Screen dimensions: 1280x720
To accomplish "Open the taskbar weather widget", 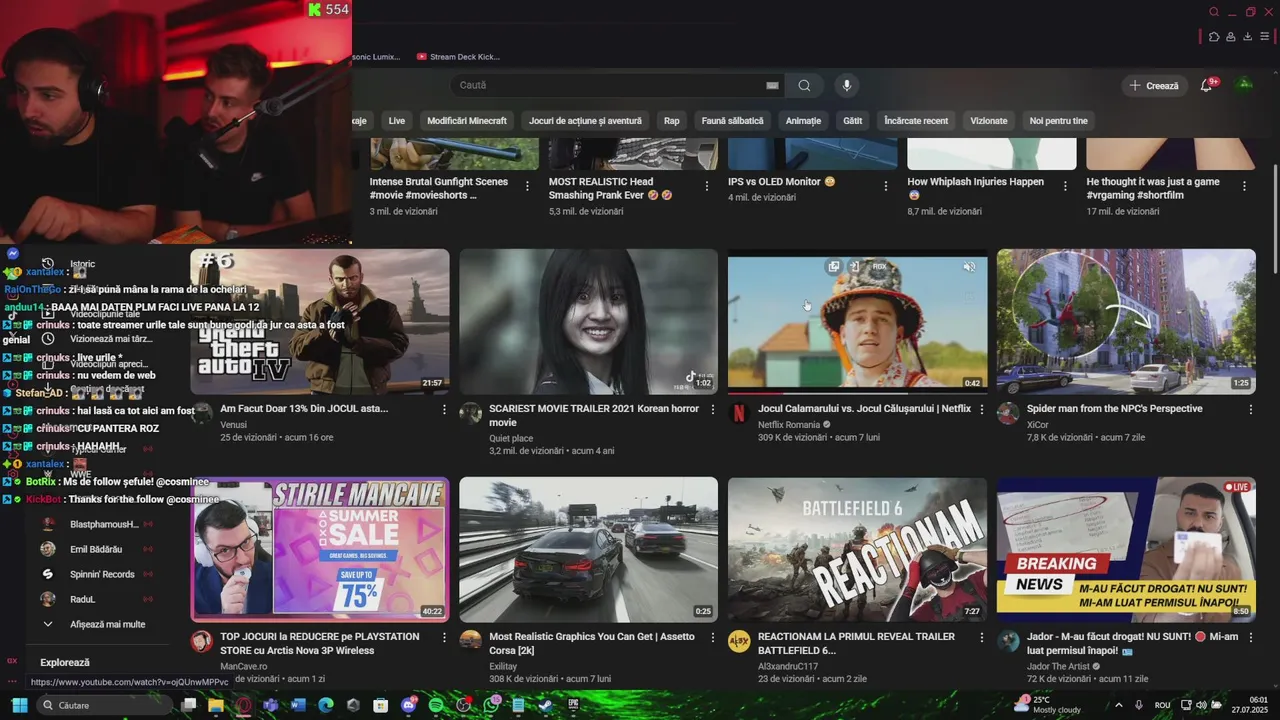I will click(x=1047, y=705).
